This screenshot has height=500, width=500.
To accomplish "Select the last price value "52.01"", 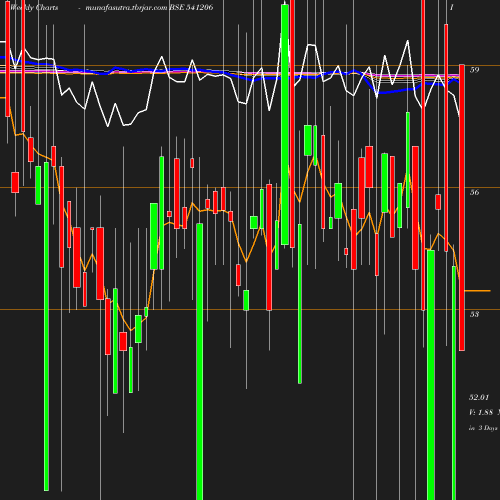I will [x=479, y=397].
